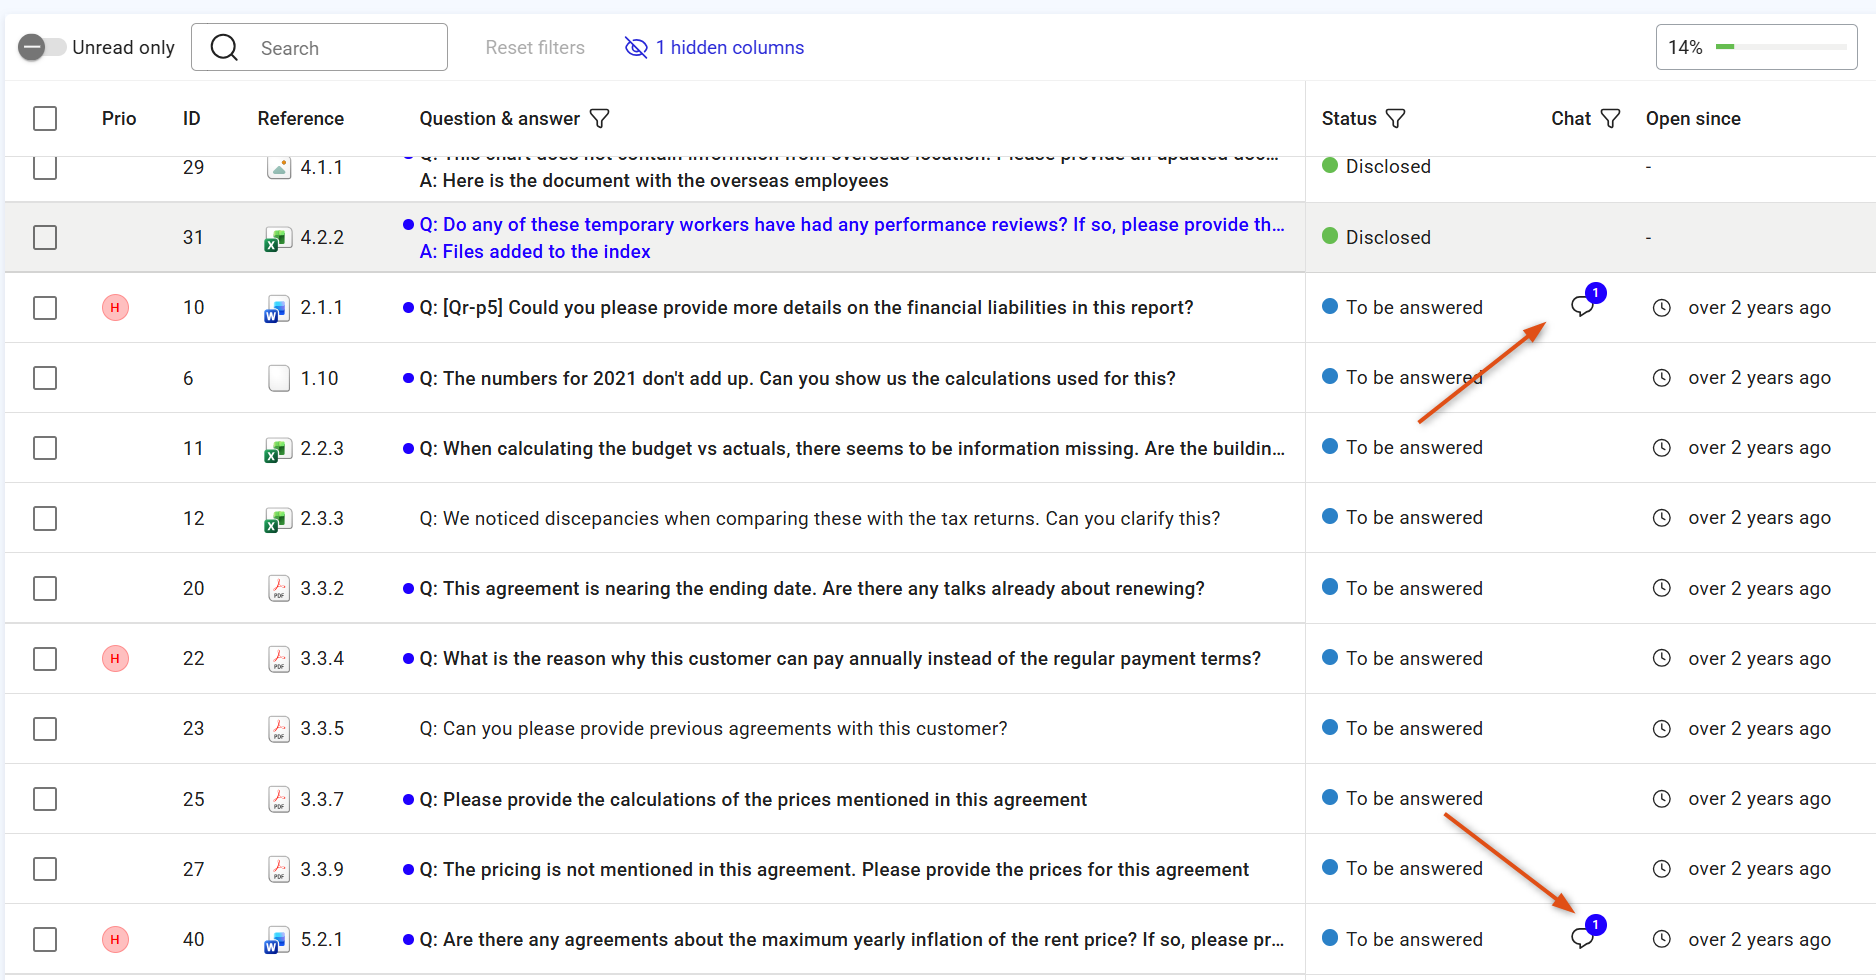The height and width of the screenshot is (980, 1876).
Task: Open the PDF file icon for 3.3.4
Action: [x=279, y=658]
